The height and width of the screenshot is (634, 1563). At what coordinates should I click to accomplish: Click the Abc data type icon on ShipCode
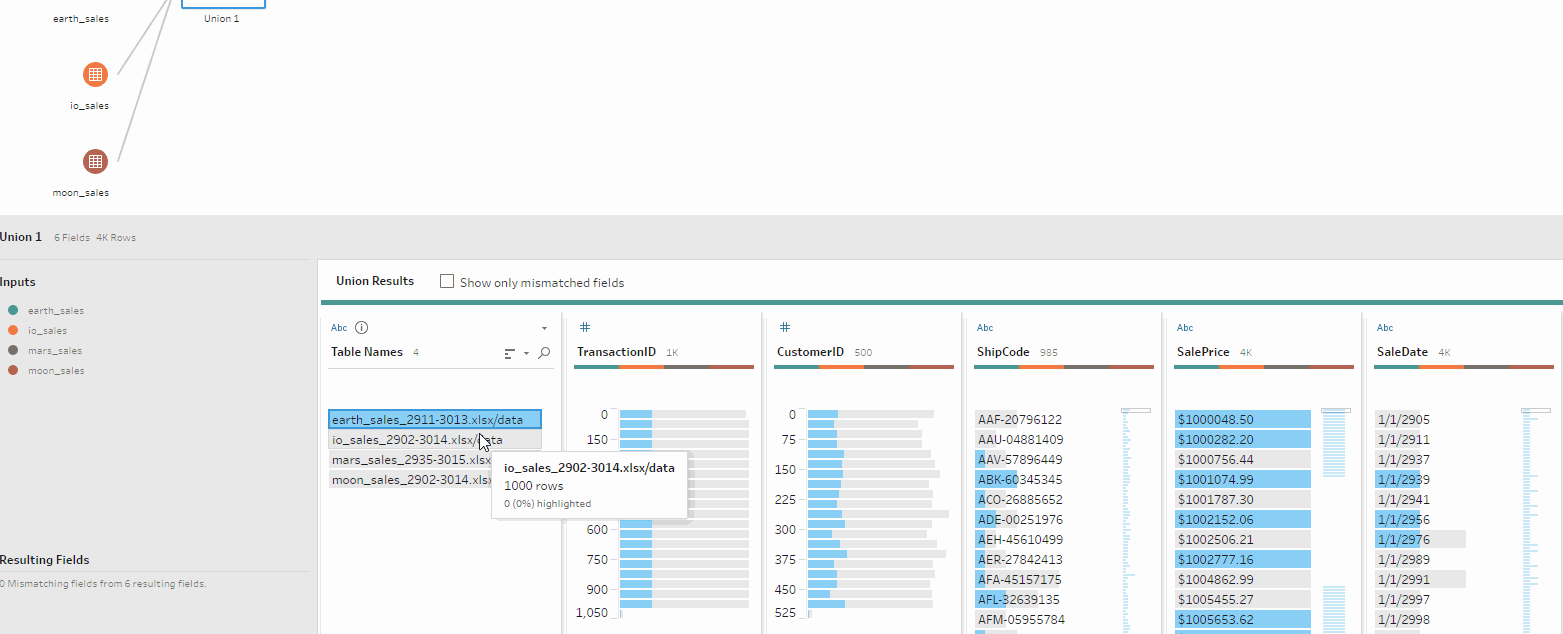pyautogui.click(x=984, y=327)
